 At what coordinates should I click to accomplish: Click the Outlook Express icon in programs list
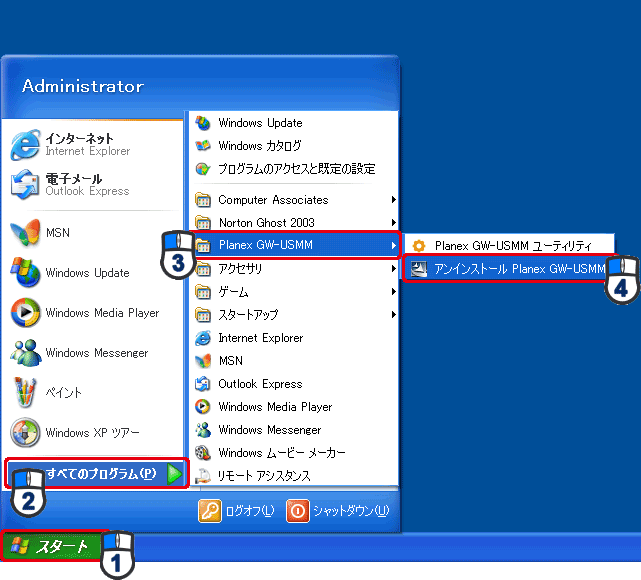(x=203, y=384)
